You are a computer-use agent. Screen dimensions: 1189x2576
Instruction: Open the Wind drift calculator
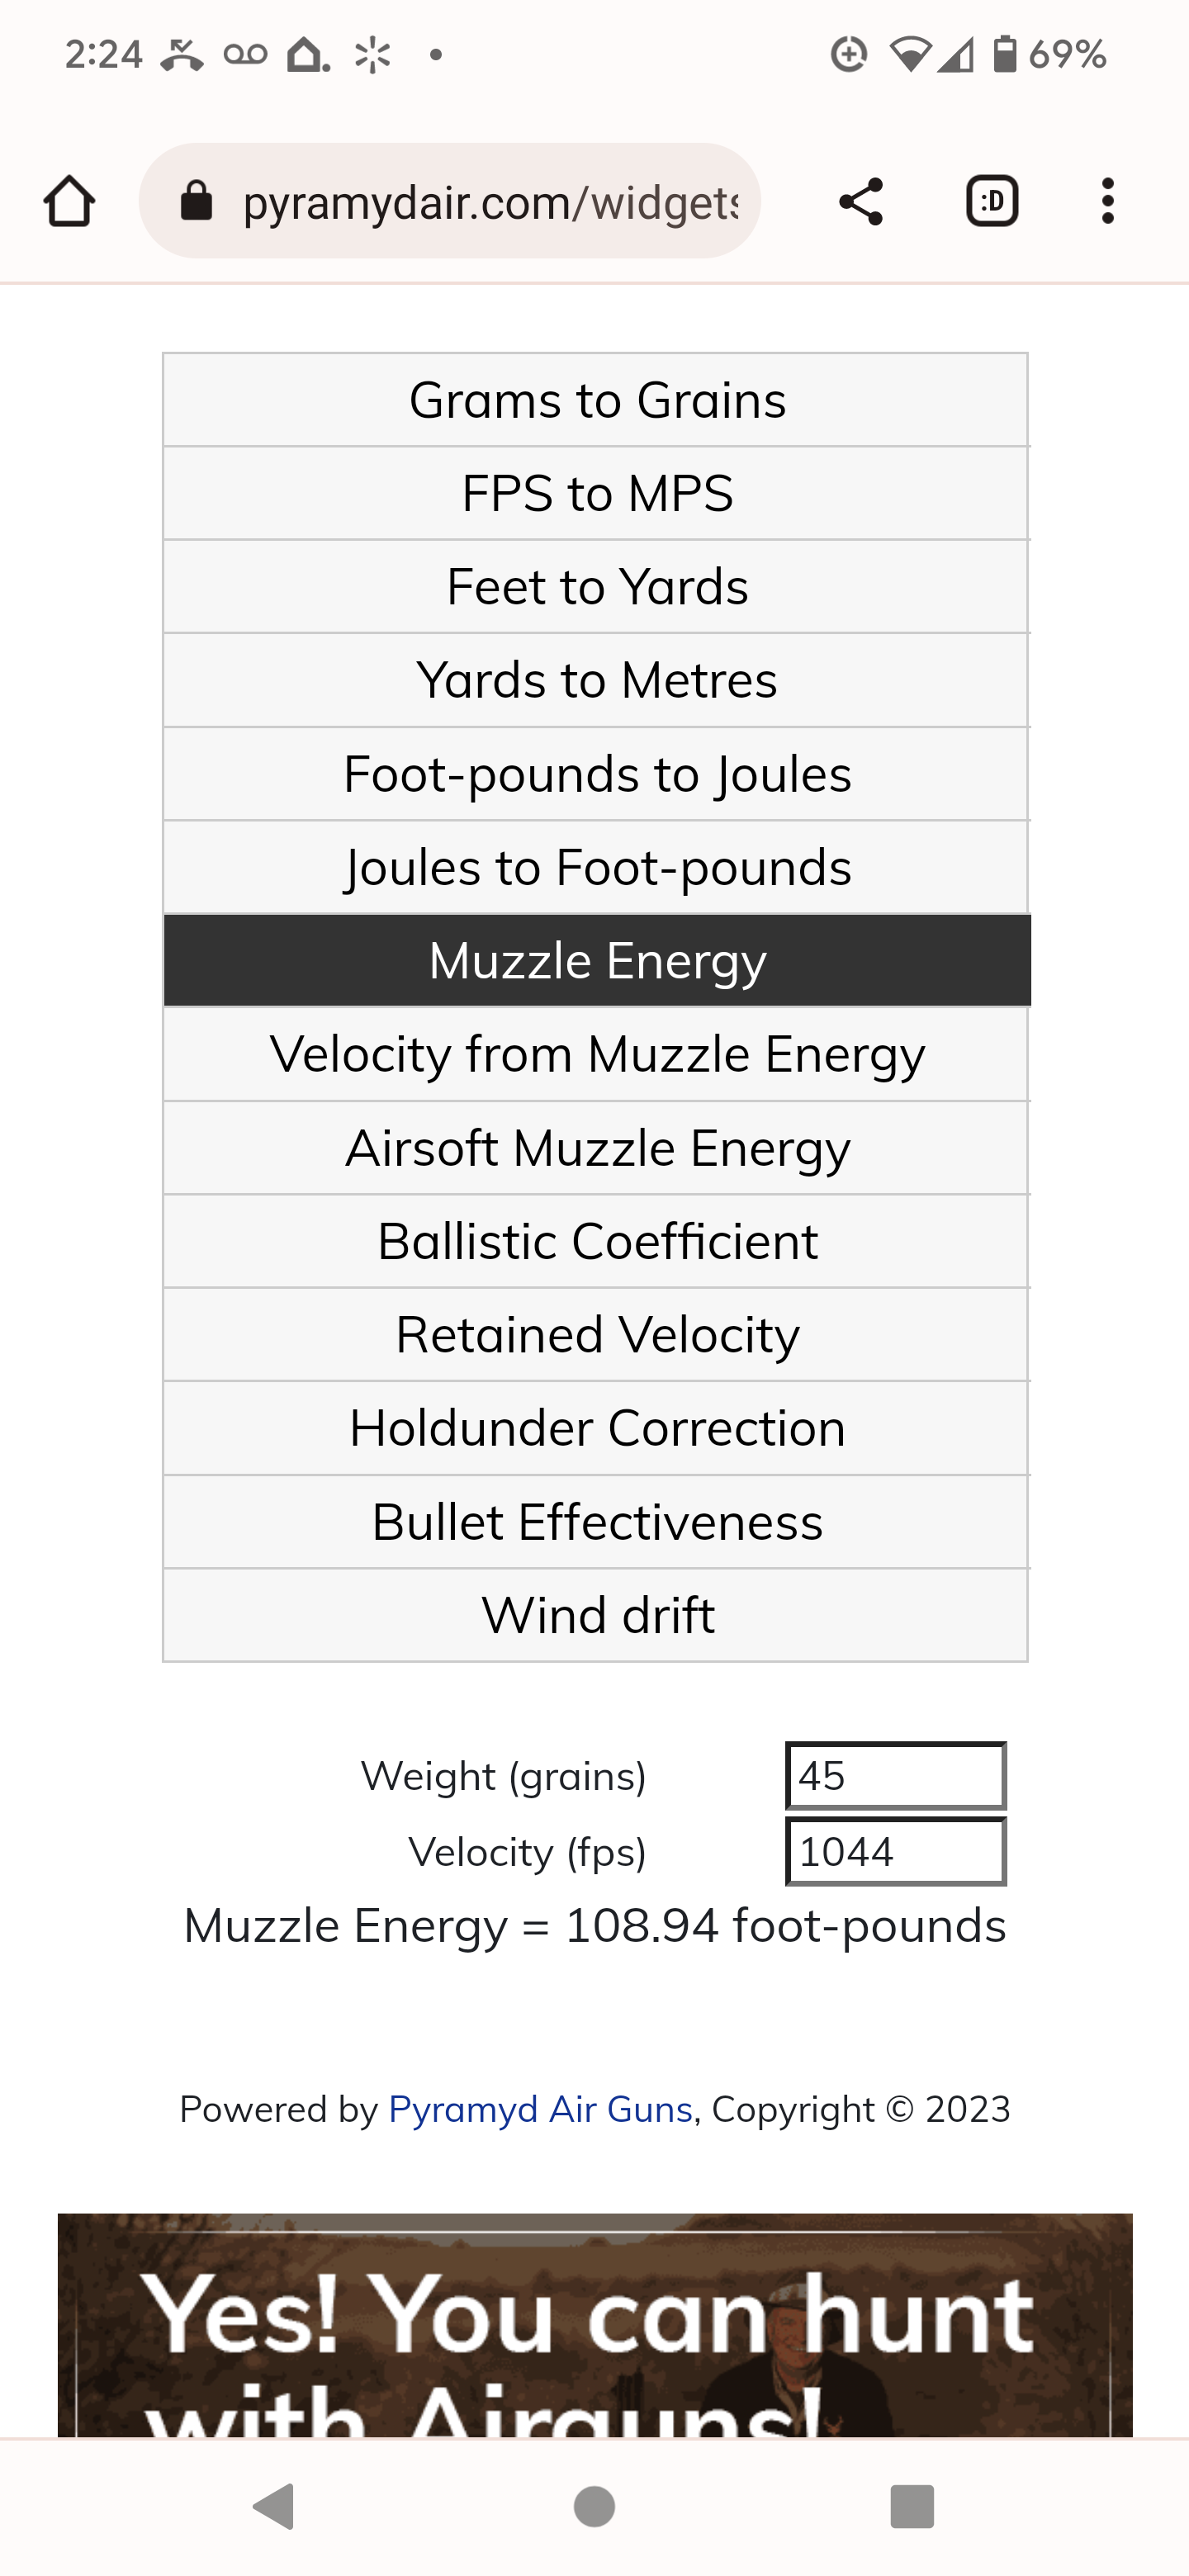click(x=596, y=1615)
